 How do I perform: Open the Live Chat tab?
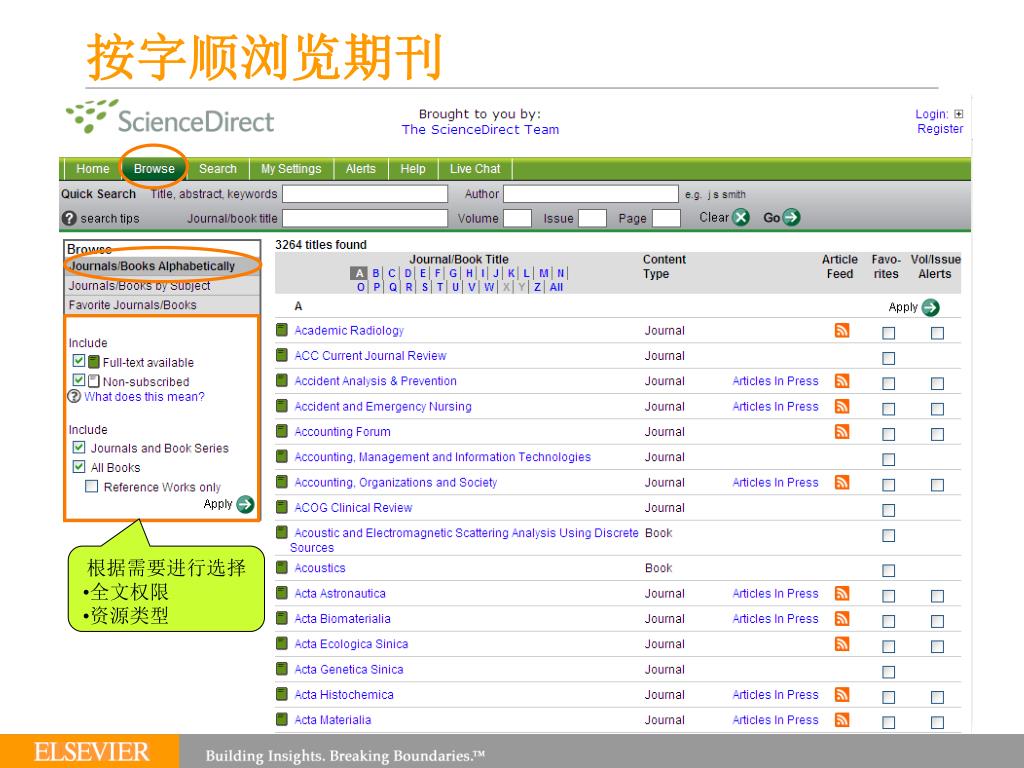coord(475,168)
